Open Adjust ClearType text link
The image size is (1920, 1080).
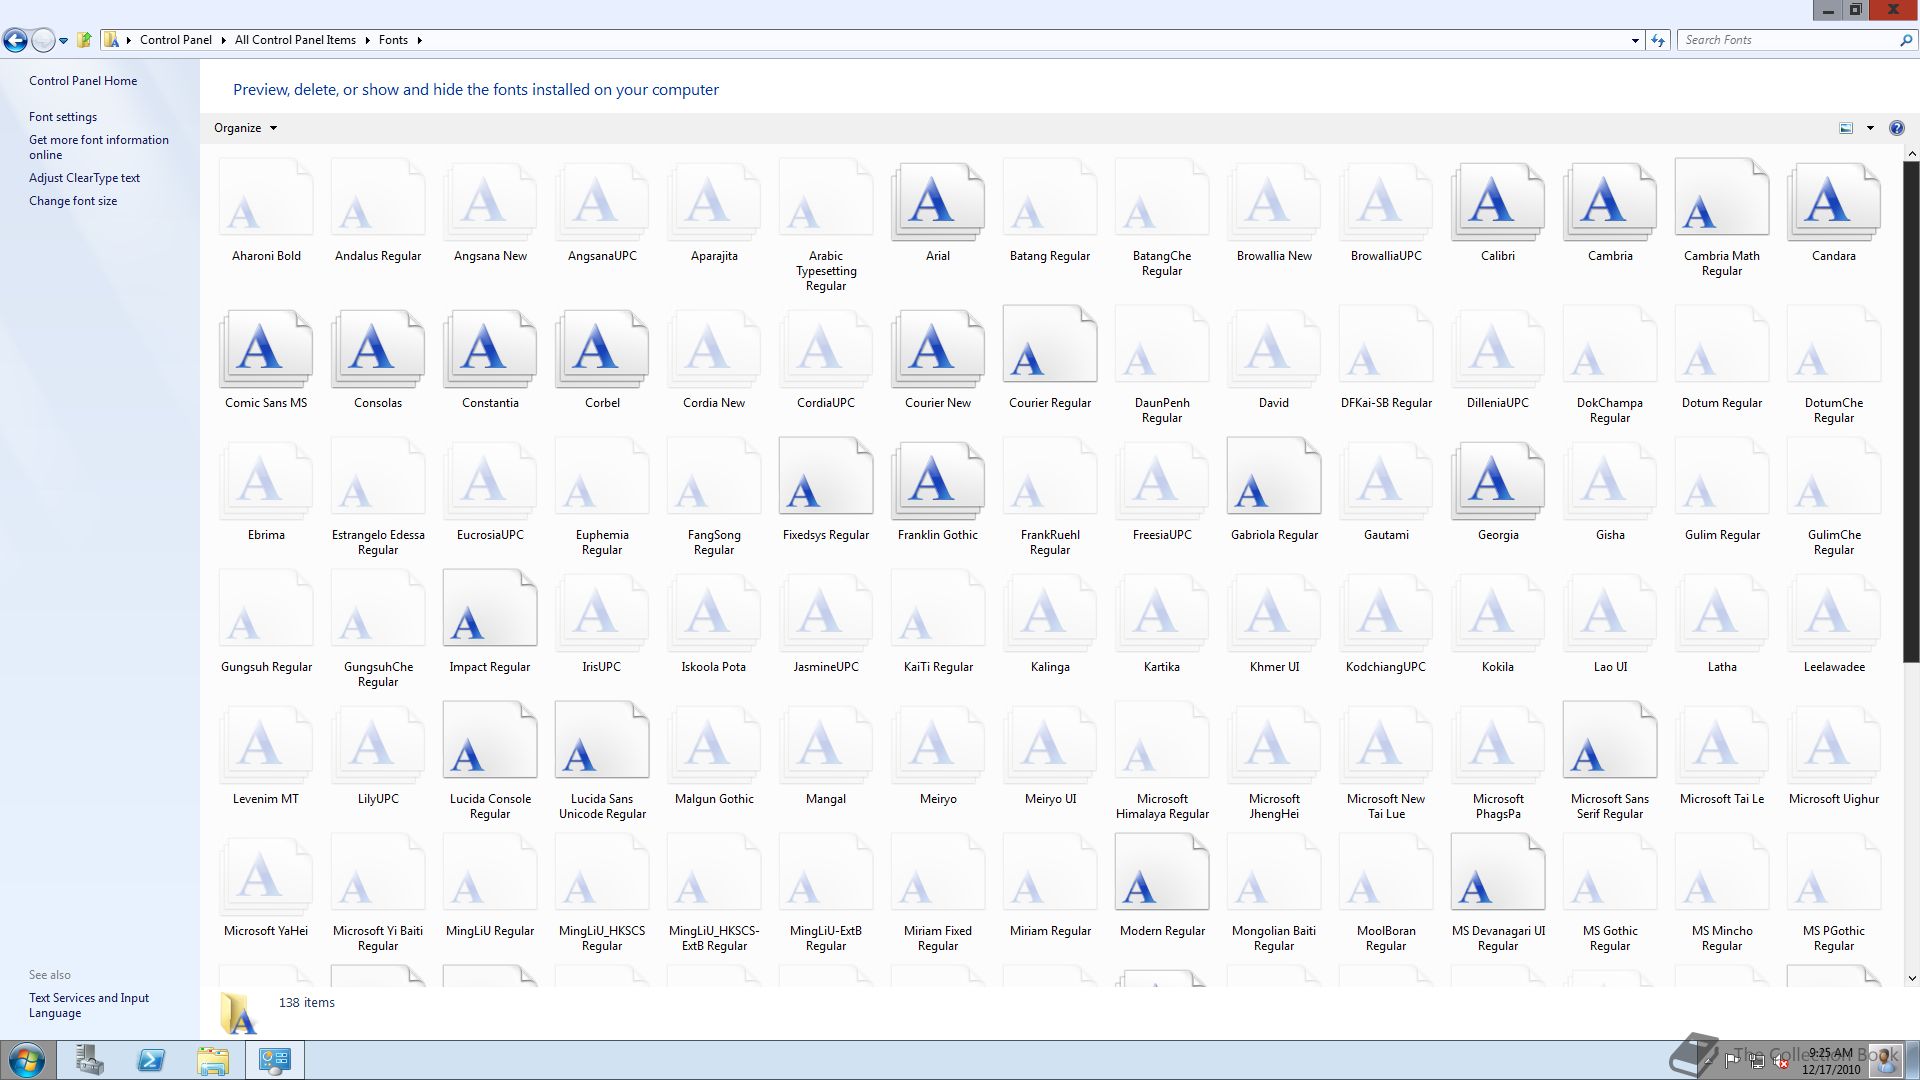(84, 178)
